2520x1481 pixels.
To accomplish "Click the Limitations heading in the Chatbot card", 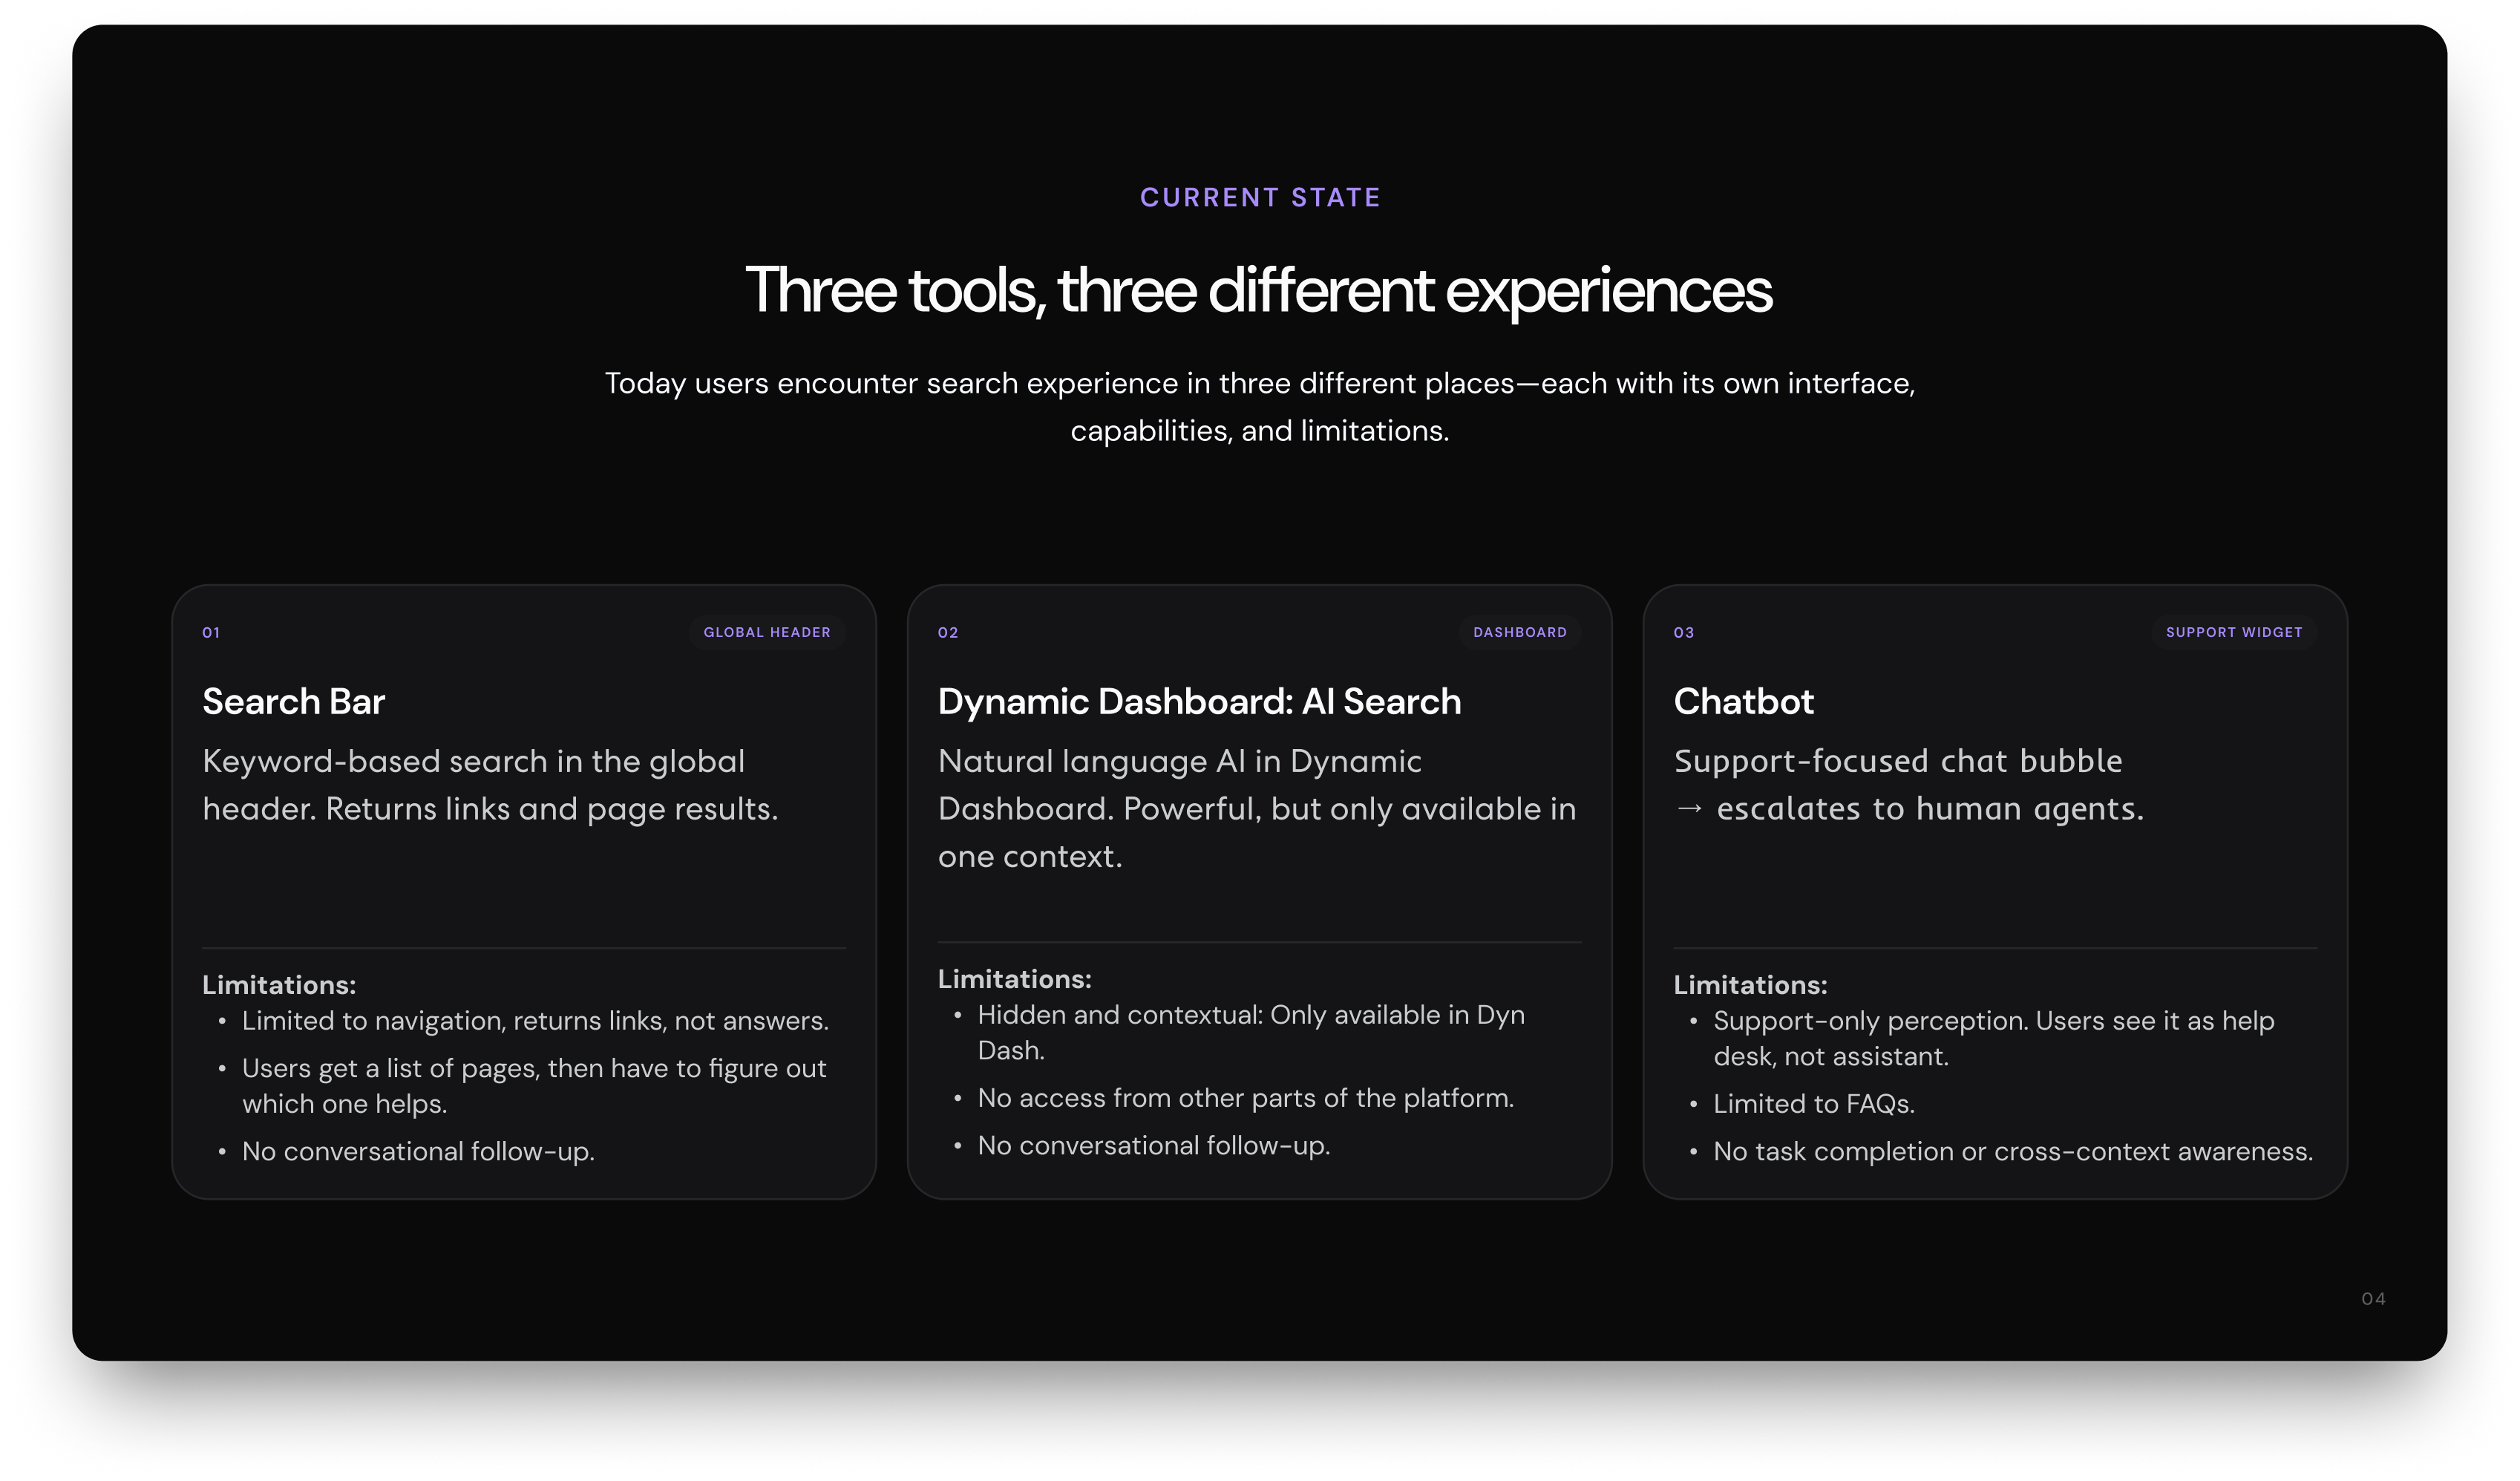I will click(1751, 985).
